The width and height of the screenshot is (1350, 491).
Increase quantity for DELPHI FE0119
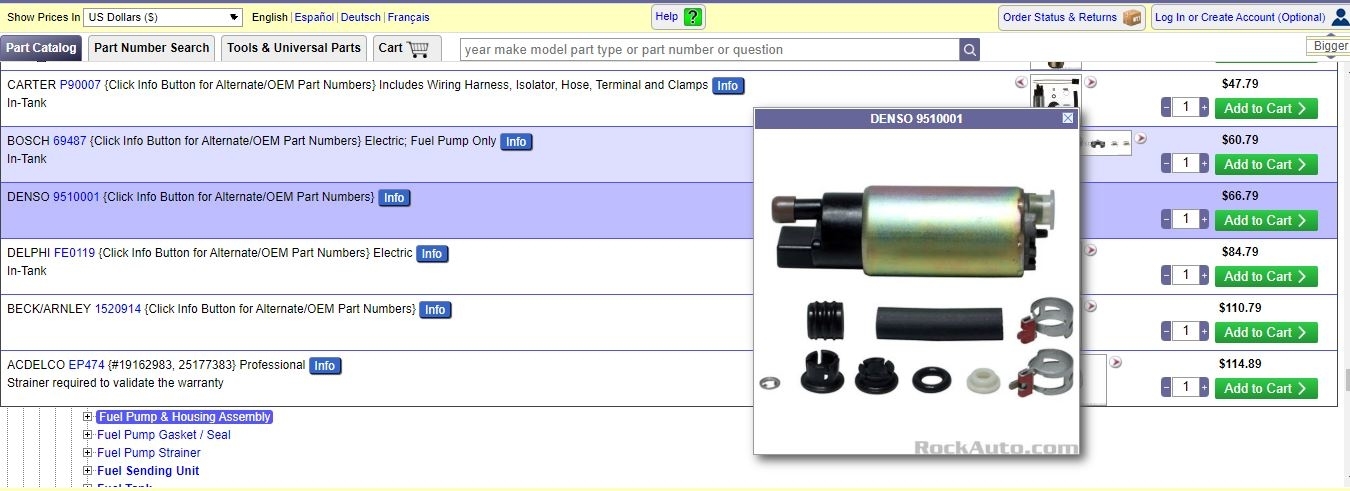coord(1204,276)
